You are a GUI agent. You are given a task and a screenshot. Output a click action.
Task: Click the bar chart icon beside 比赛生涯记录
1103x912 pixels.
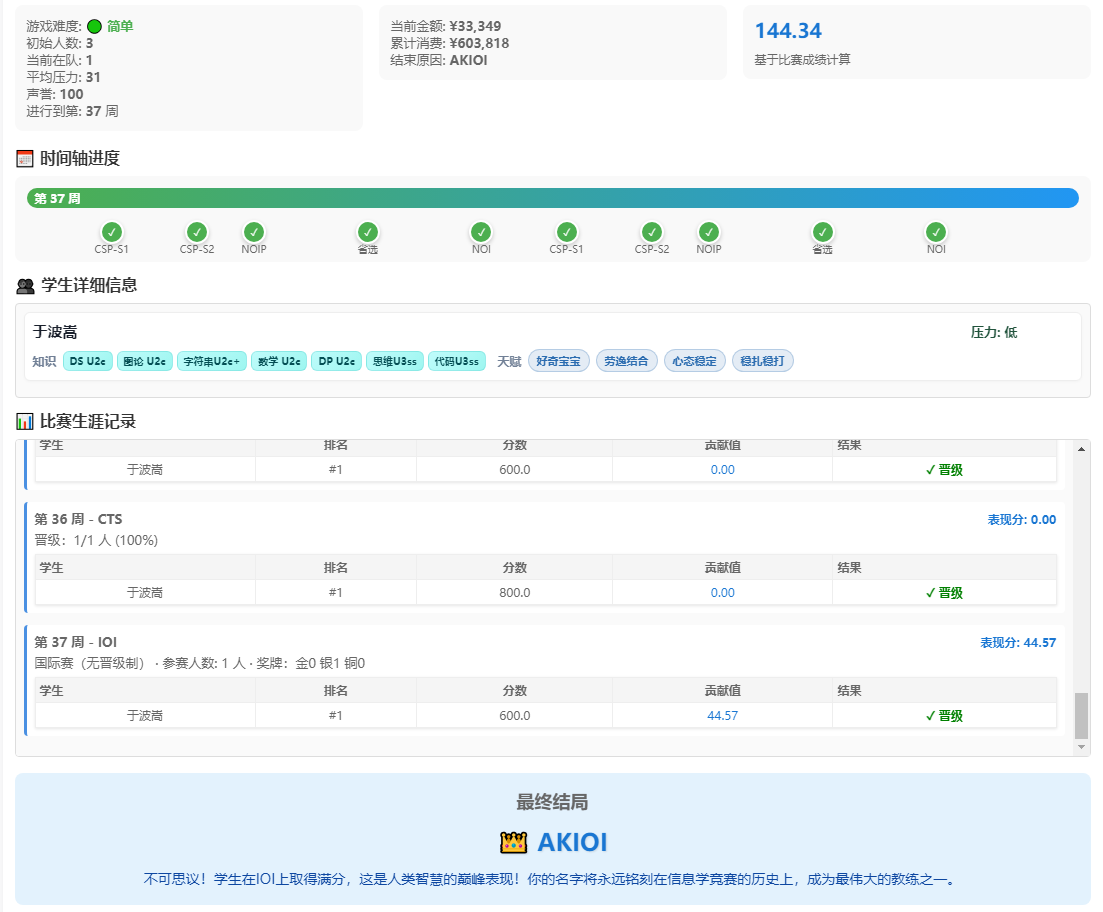25,422
